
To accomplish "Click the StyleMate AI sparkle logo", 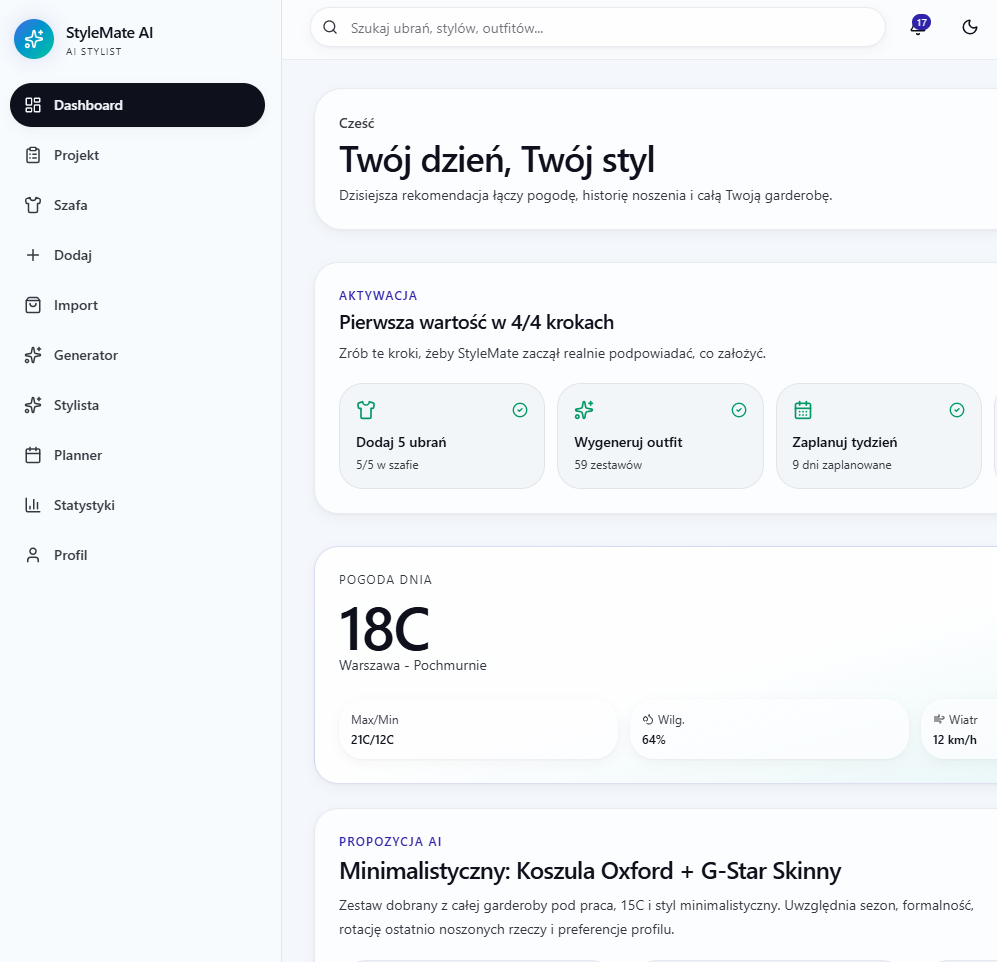I will 34,39.
